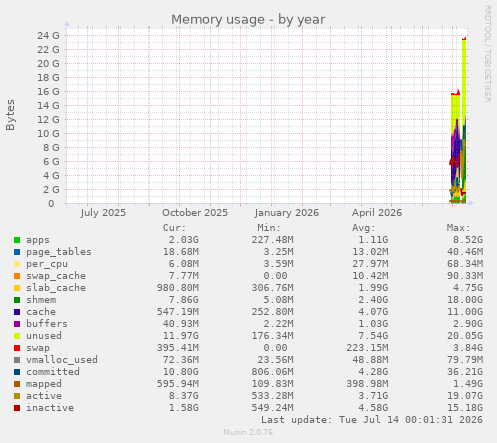
Task: Click the 'cache' legend label
Action: click(x=41, y=312)
